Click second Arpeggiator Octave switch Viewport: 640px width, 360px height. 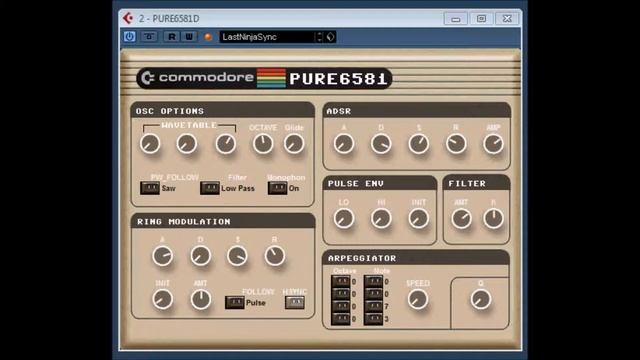coord(341,294)
